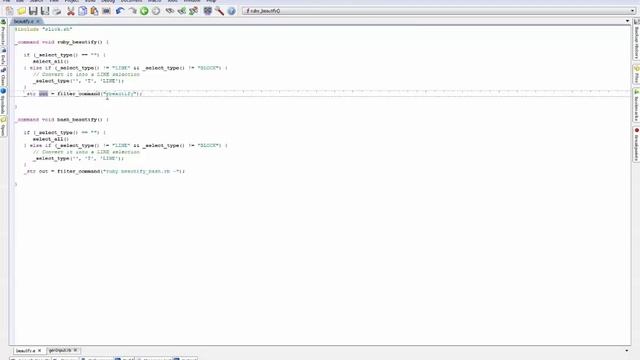Open the Open side panel tab
Viewport: 640px width, 360px height.
pos(3,127)
